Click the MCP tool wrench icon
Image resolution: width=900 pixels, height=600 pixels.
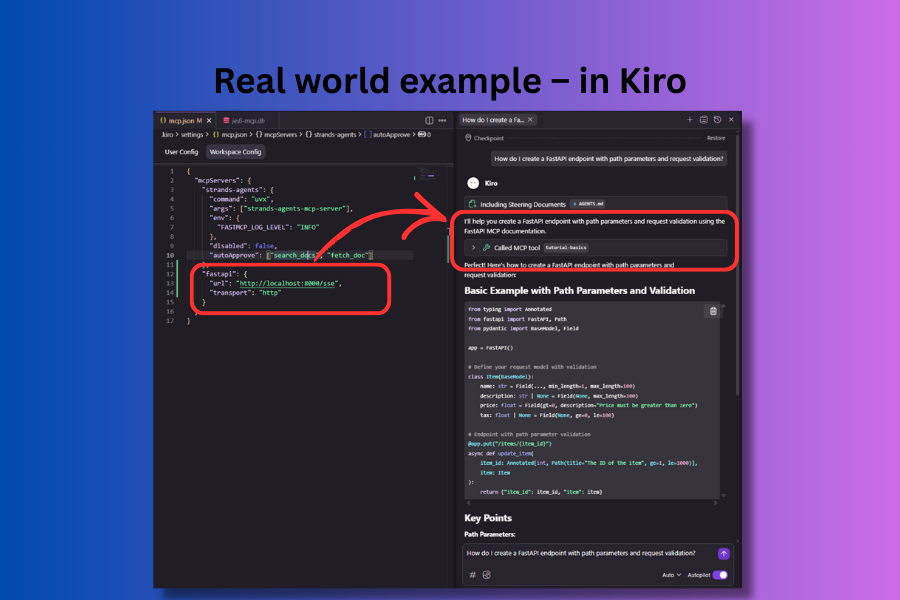pos(486,247)
